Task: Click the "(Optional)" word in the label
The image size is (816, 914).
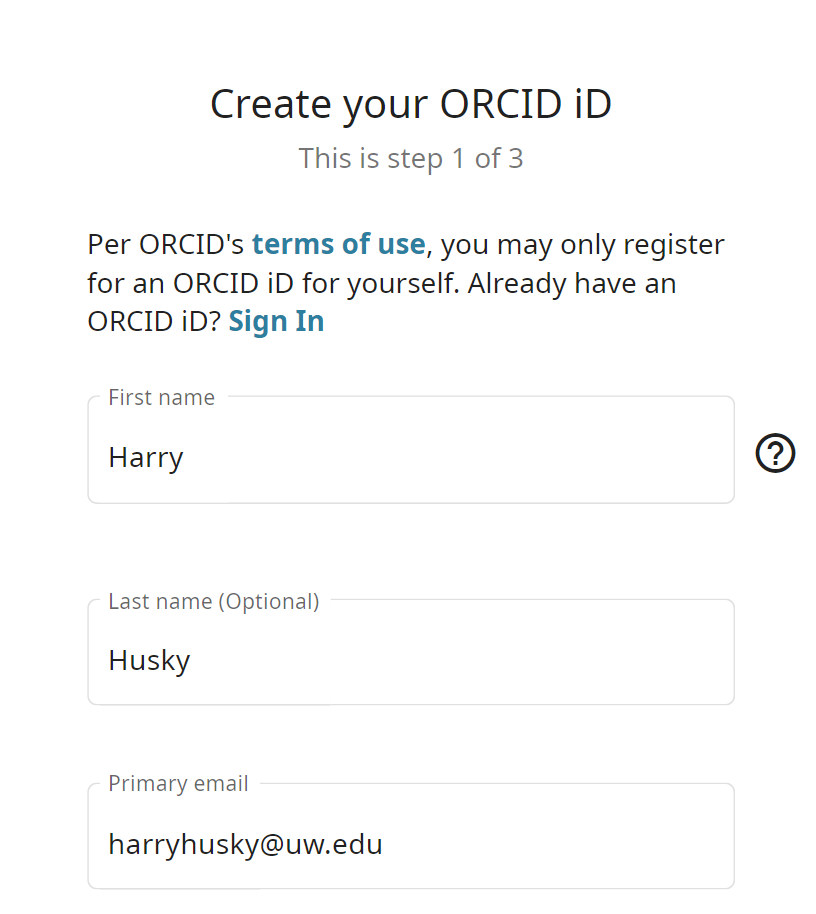Action: pyautogui.click(x=269, y=602)
